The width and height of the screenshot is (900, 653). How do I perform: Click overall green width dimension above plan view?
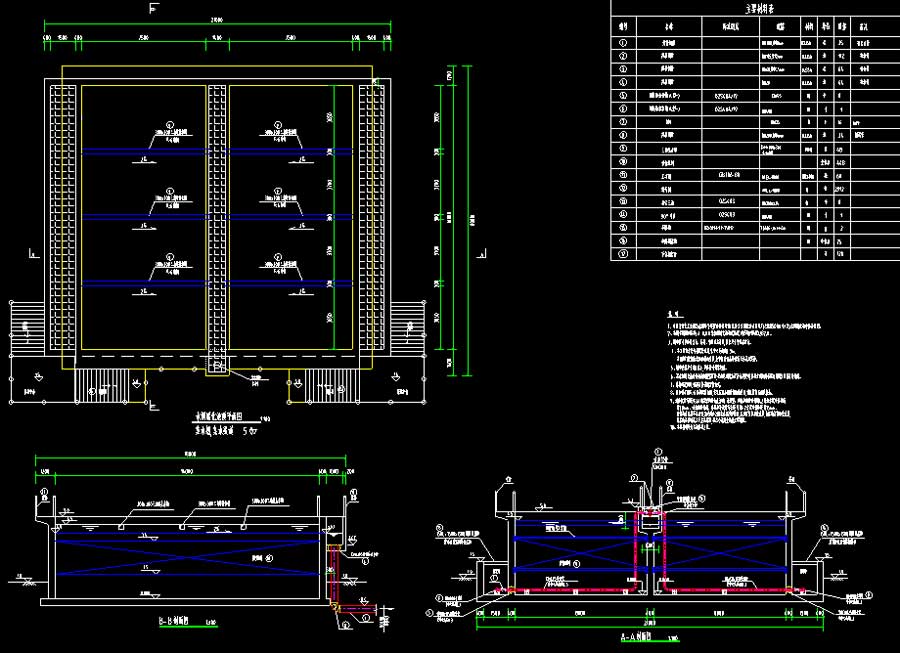tap(218, 24)
